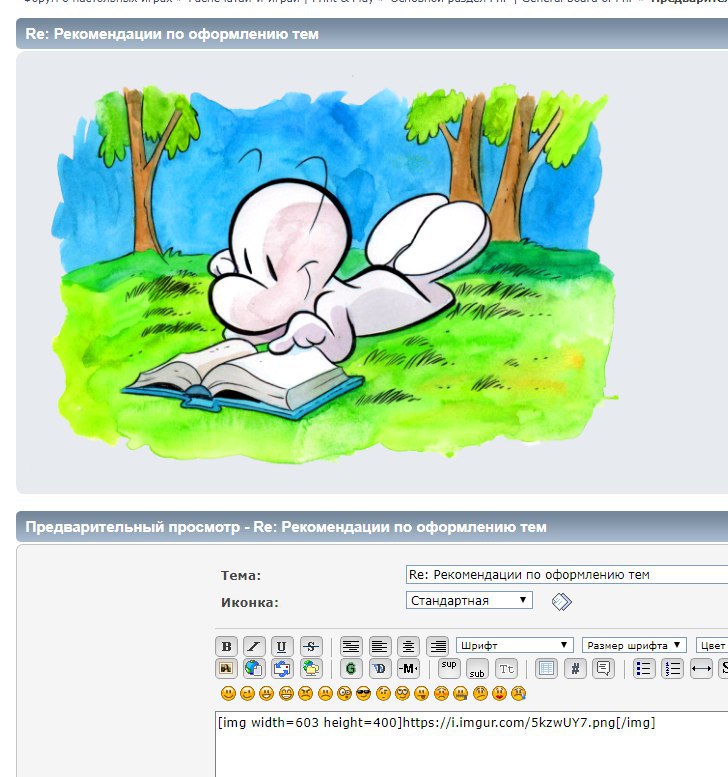The height and width of the screenshot is (777, 728).
Task: Insert the kiss emoticon with red lips
Action: [500, 693]
